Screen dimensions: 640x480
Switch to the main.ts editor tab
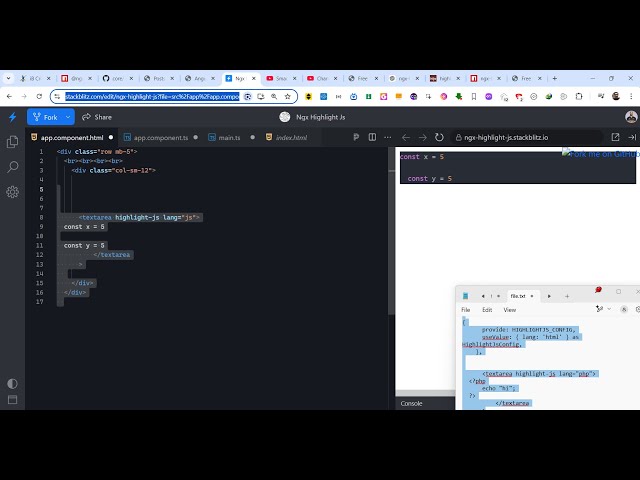pyautogui.click(x=229, y=137)
